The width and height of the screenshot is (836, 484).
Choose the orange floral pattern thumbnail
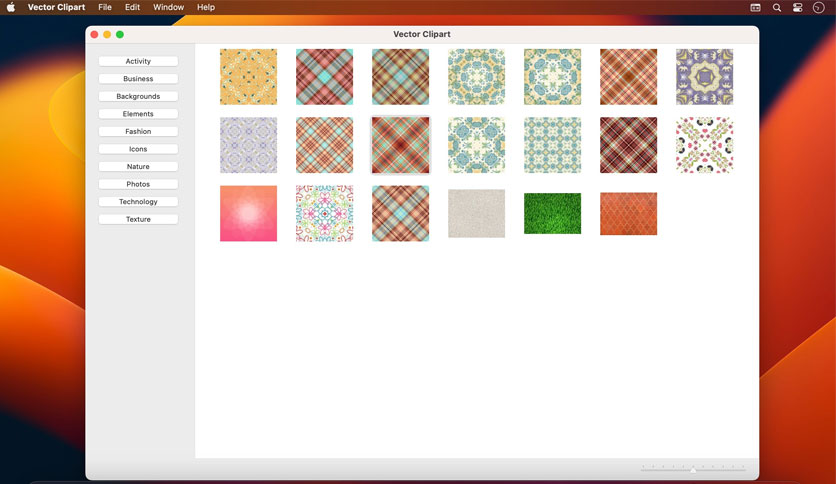(x=248, y=77)
